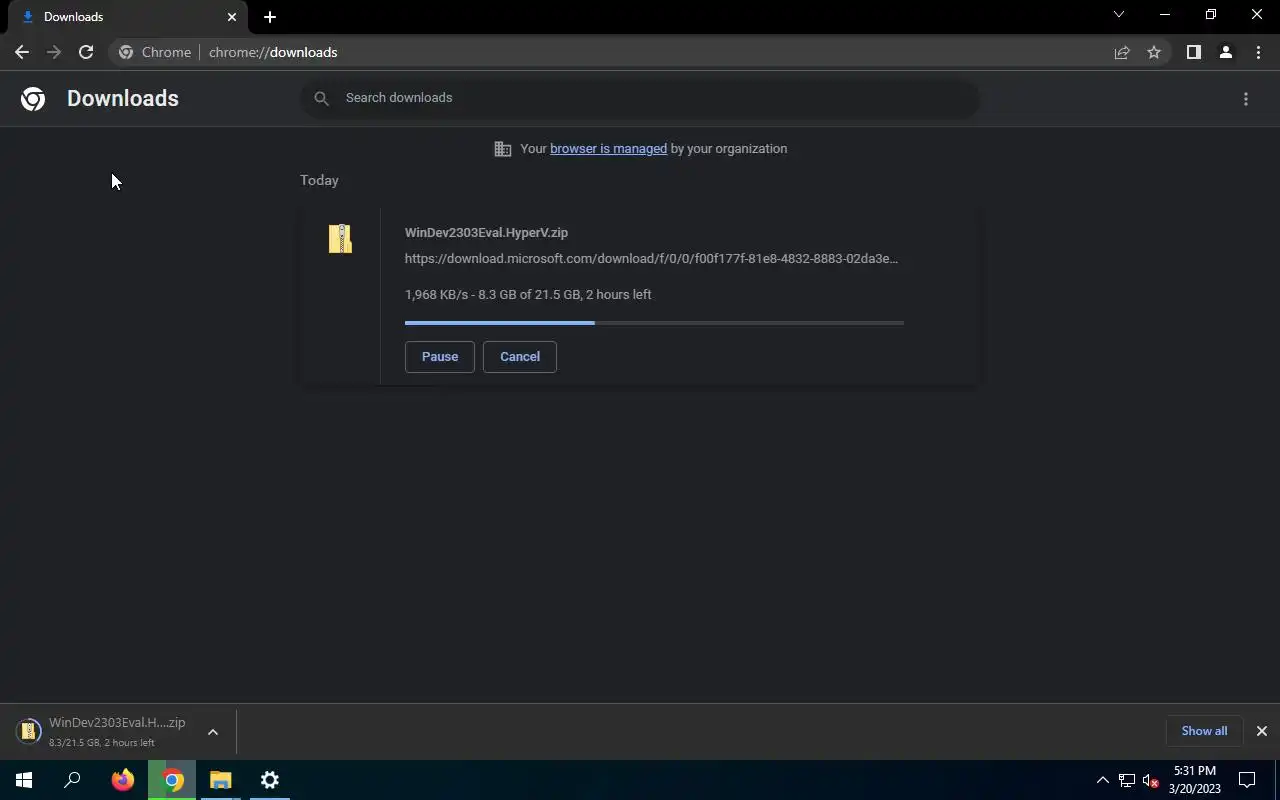Click Show all downloads button
Image resolution: width=1280 pixels, height=800 pixels.
pyautogui.click(x=1204, y=731)
